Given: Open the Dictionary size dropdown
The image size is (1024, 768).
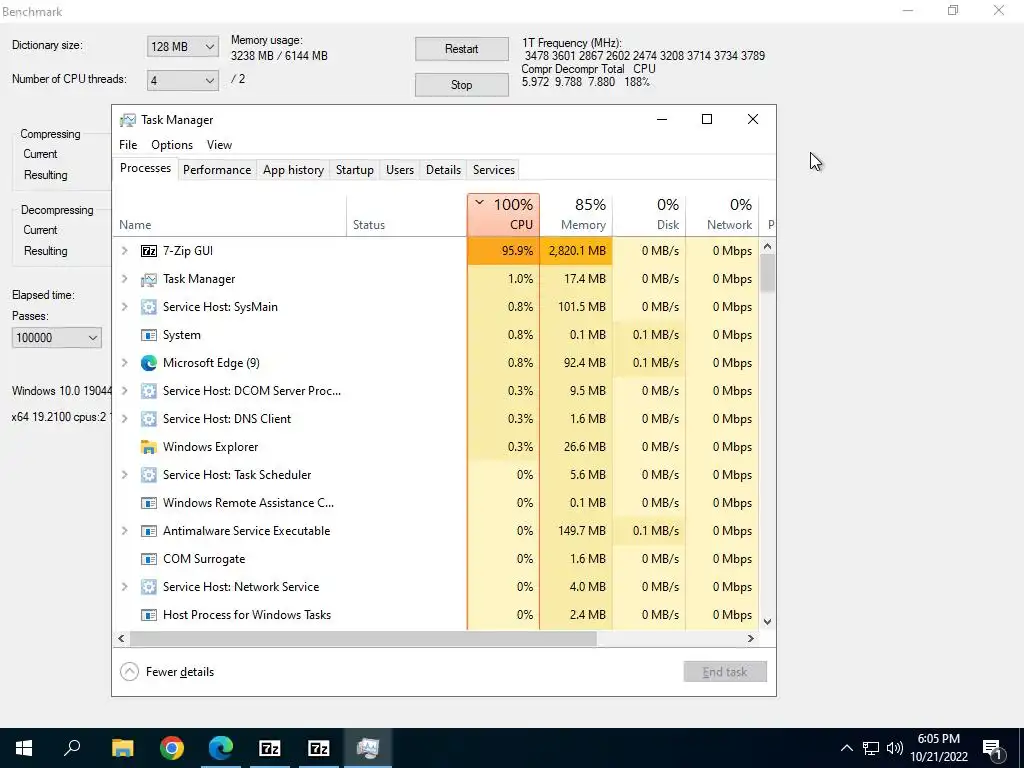Looking at the screenshot, I should coord(183,46).
